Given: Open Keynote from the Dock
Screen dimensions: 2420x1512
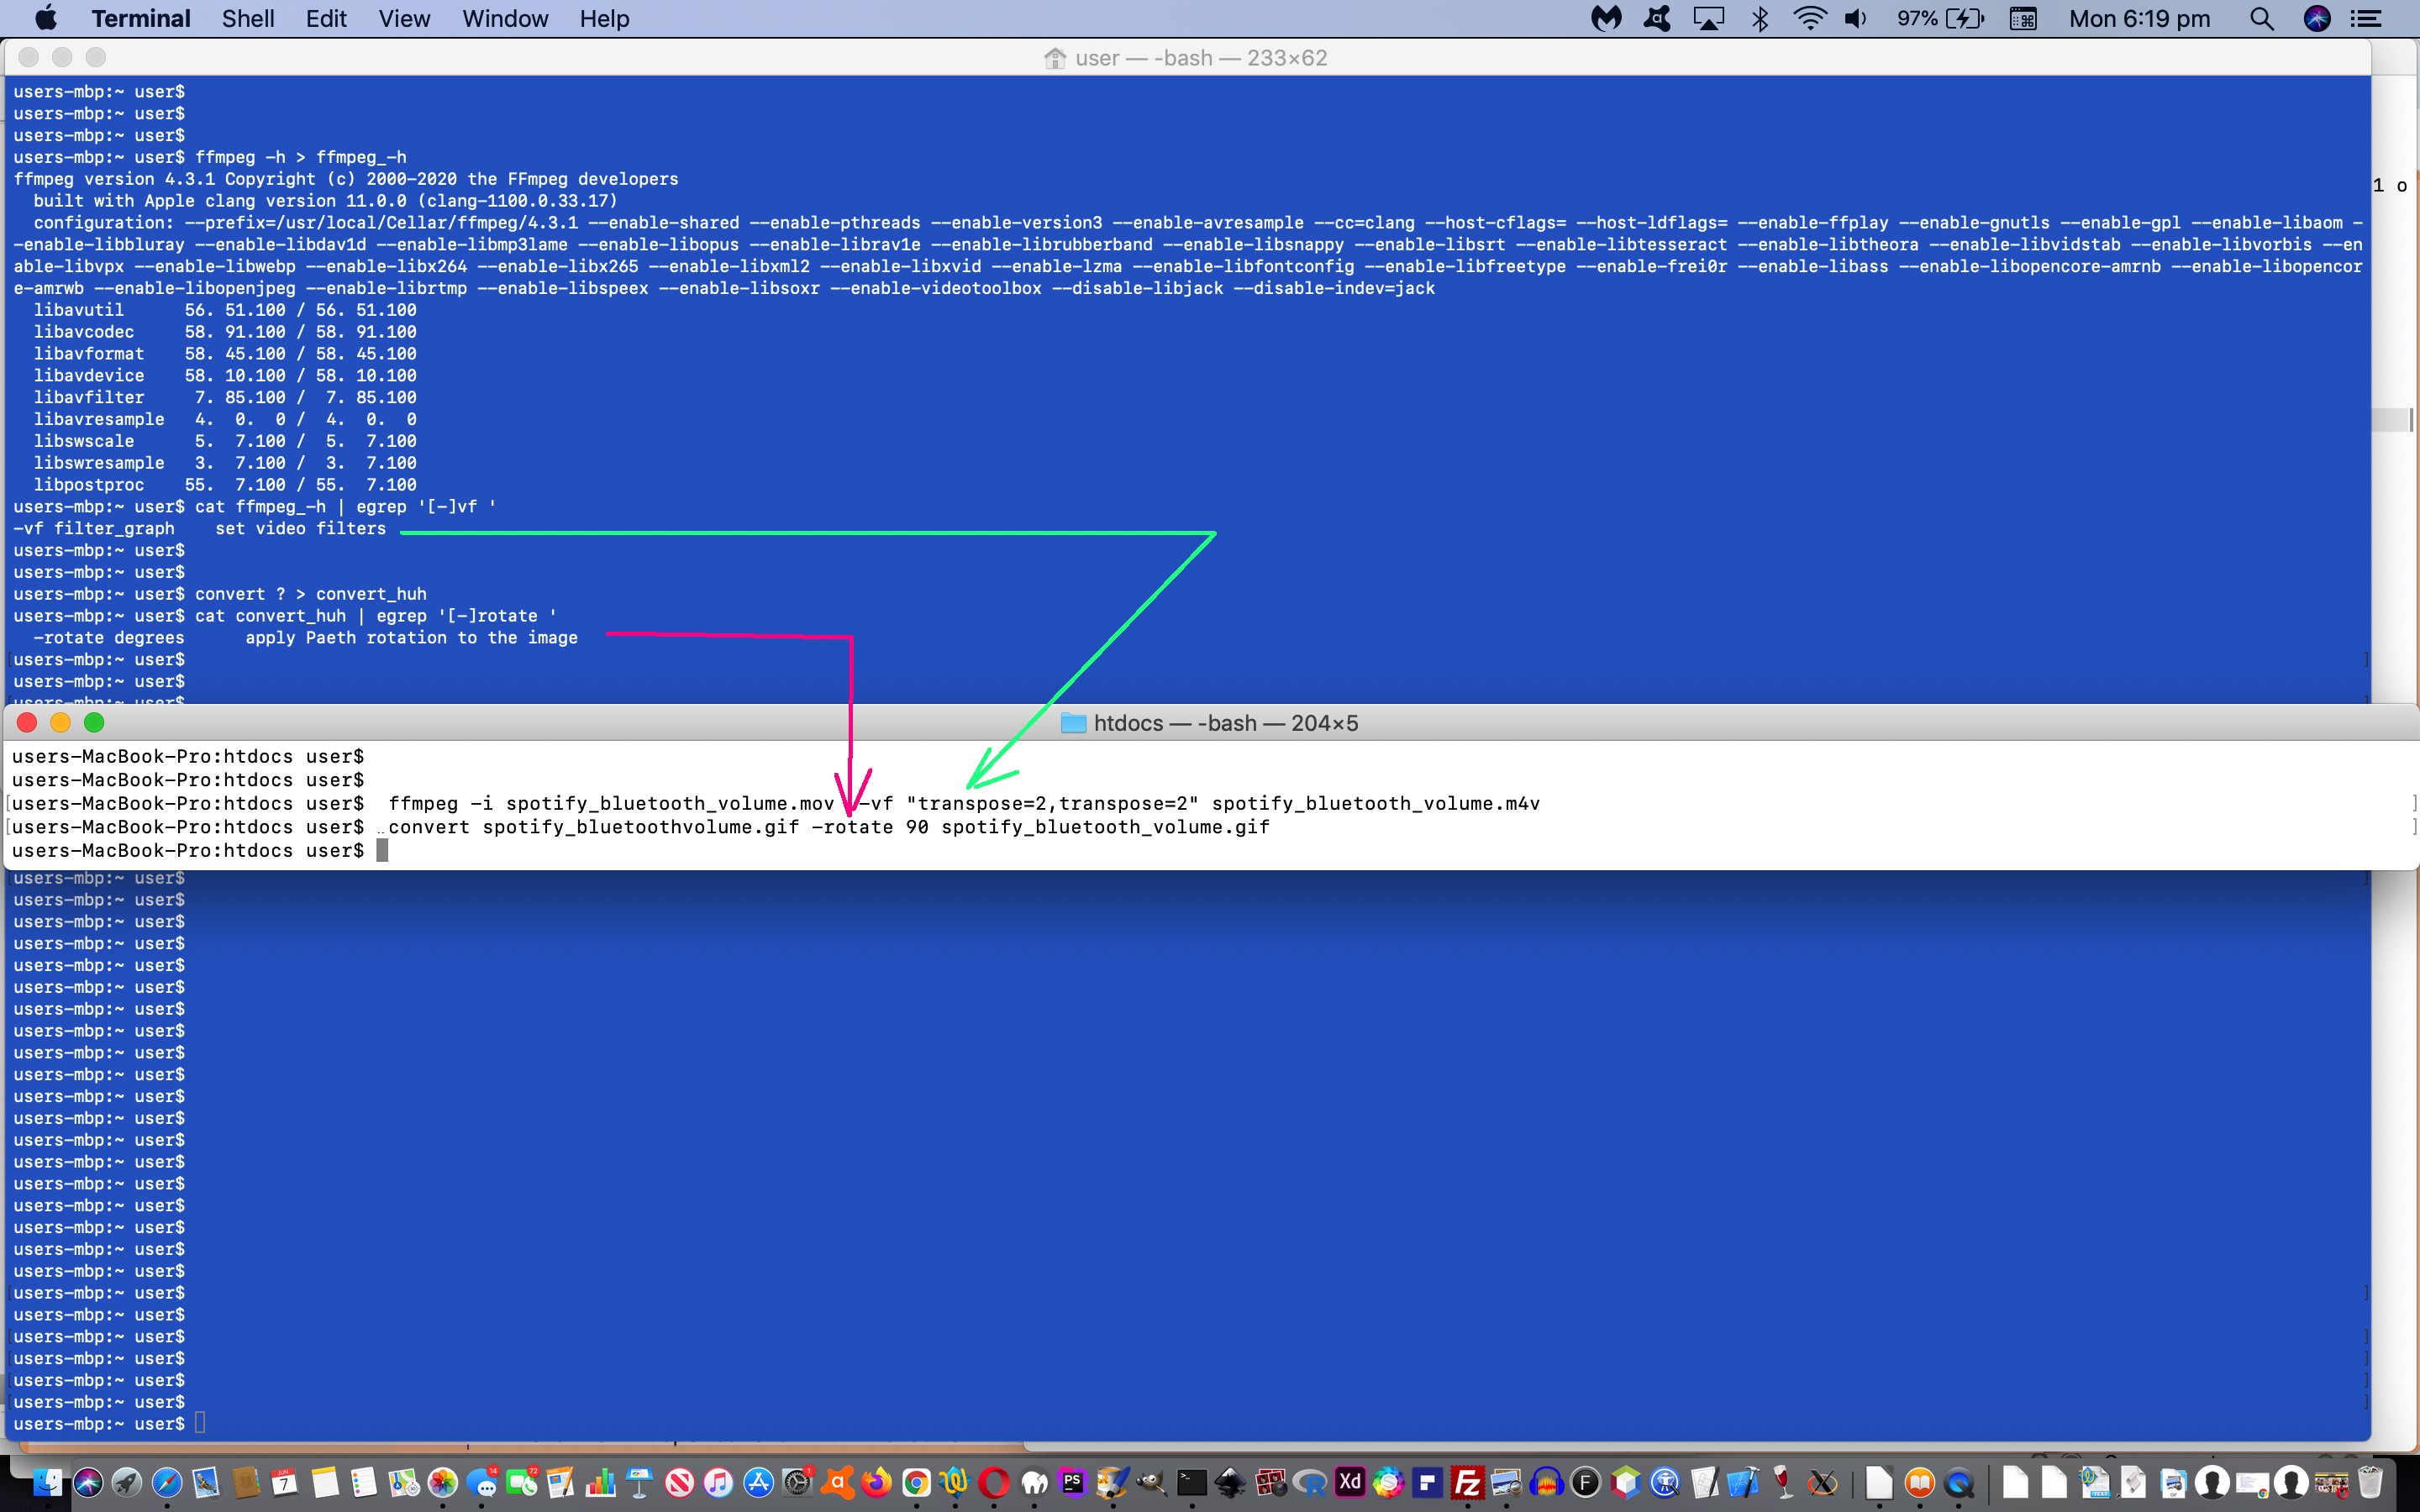Looking at the screenshot, I should point(639,1482).
